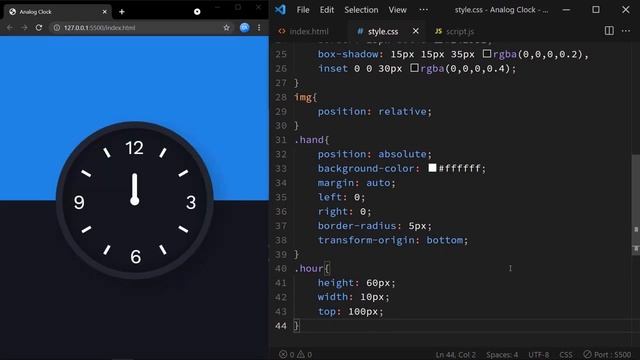
Task: Click the address bar URL 127.0.0.1
Action: [x=99, y=28]
